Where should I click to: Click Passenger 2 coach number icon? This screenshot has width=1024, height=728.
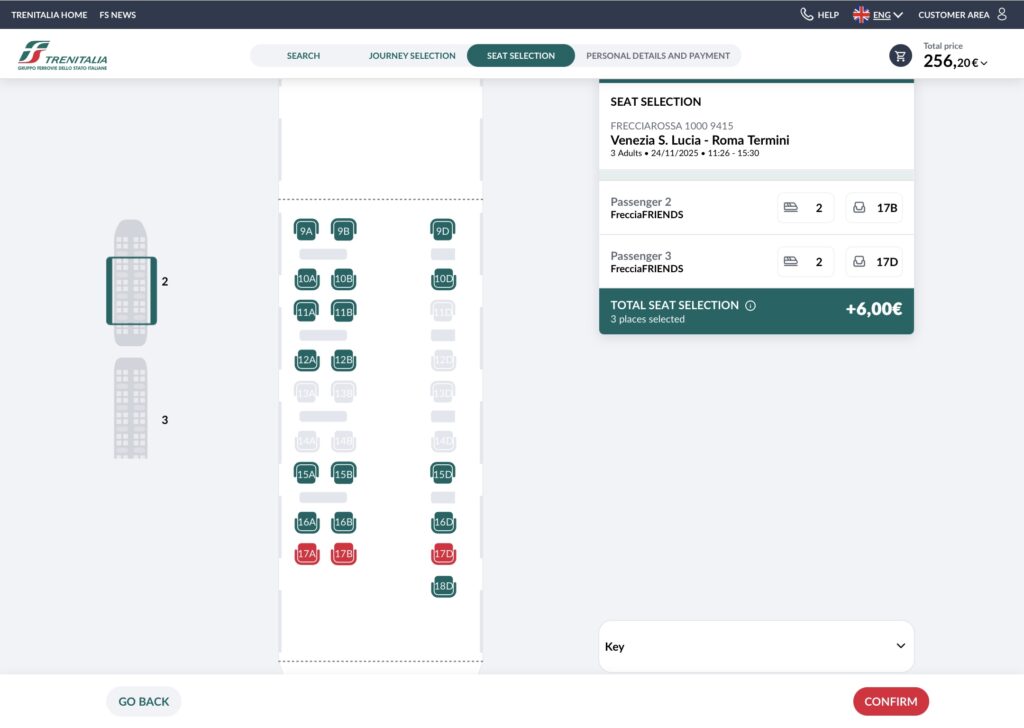pyautogui.click(x=791, y=208)
